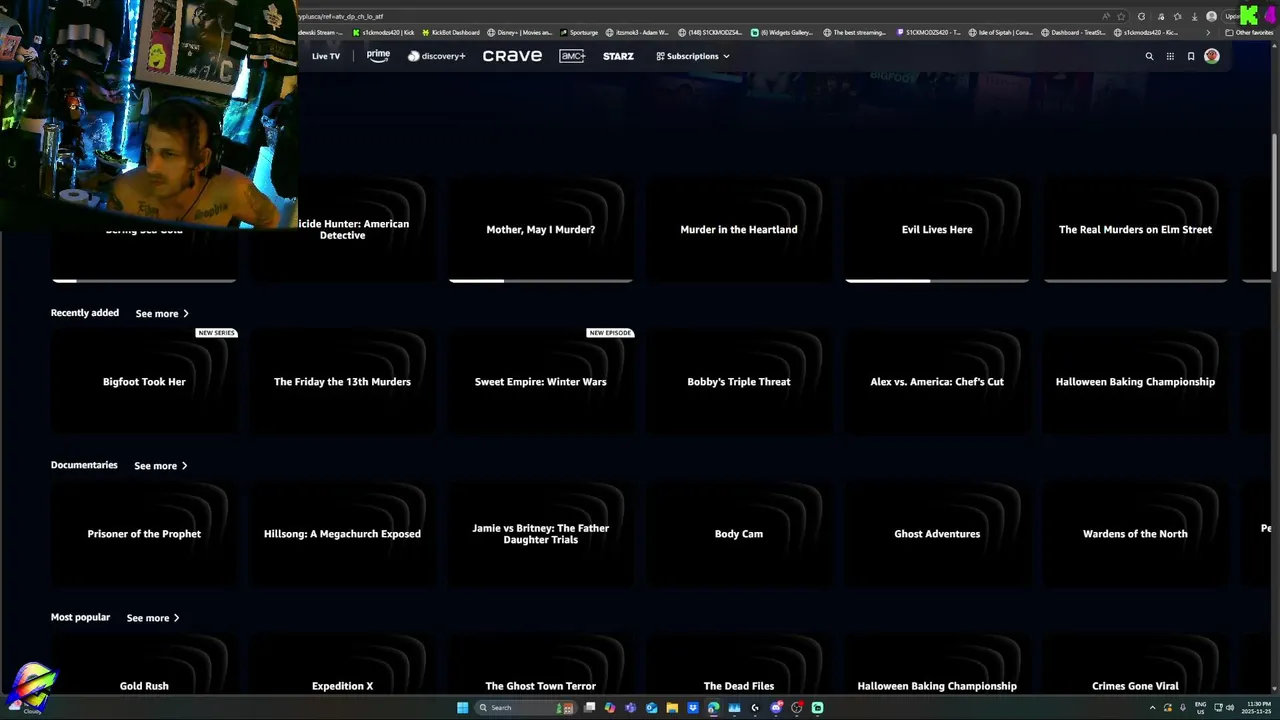Open Alex vs. America: Chef's Cut card
This screenshot has width=1280, height=720.
(x=937, y=382)
